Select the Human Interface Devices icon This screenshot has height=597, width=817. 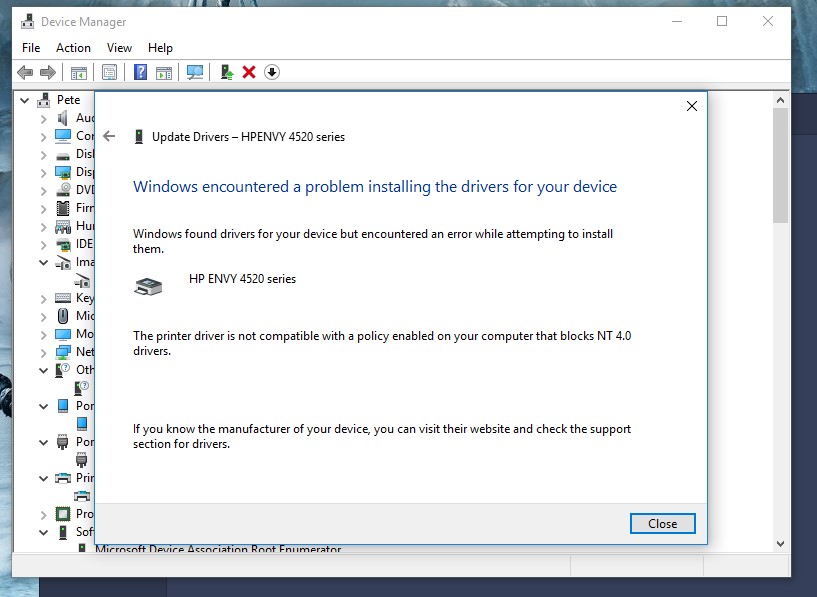pos(63,227)
